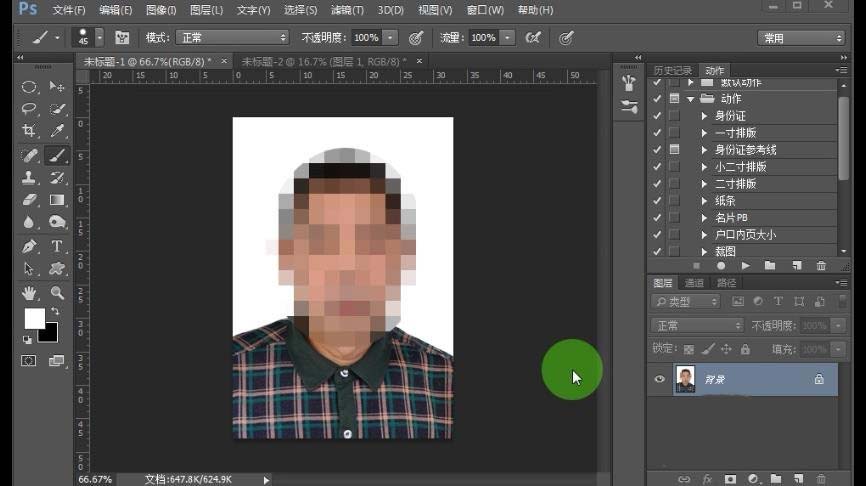This screenshot has height=486, width=866.
Task: Swap foreground and background colors
Action: pyautogui.click(x=55, y=311)
